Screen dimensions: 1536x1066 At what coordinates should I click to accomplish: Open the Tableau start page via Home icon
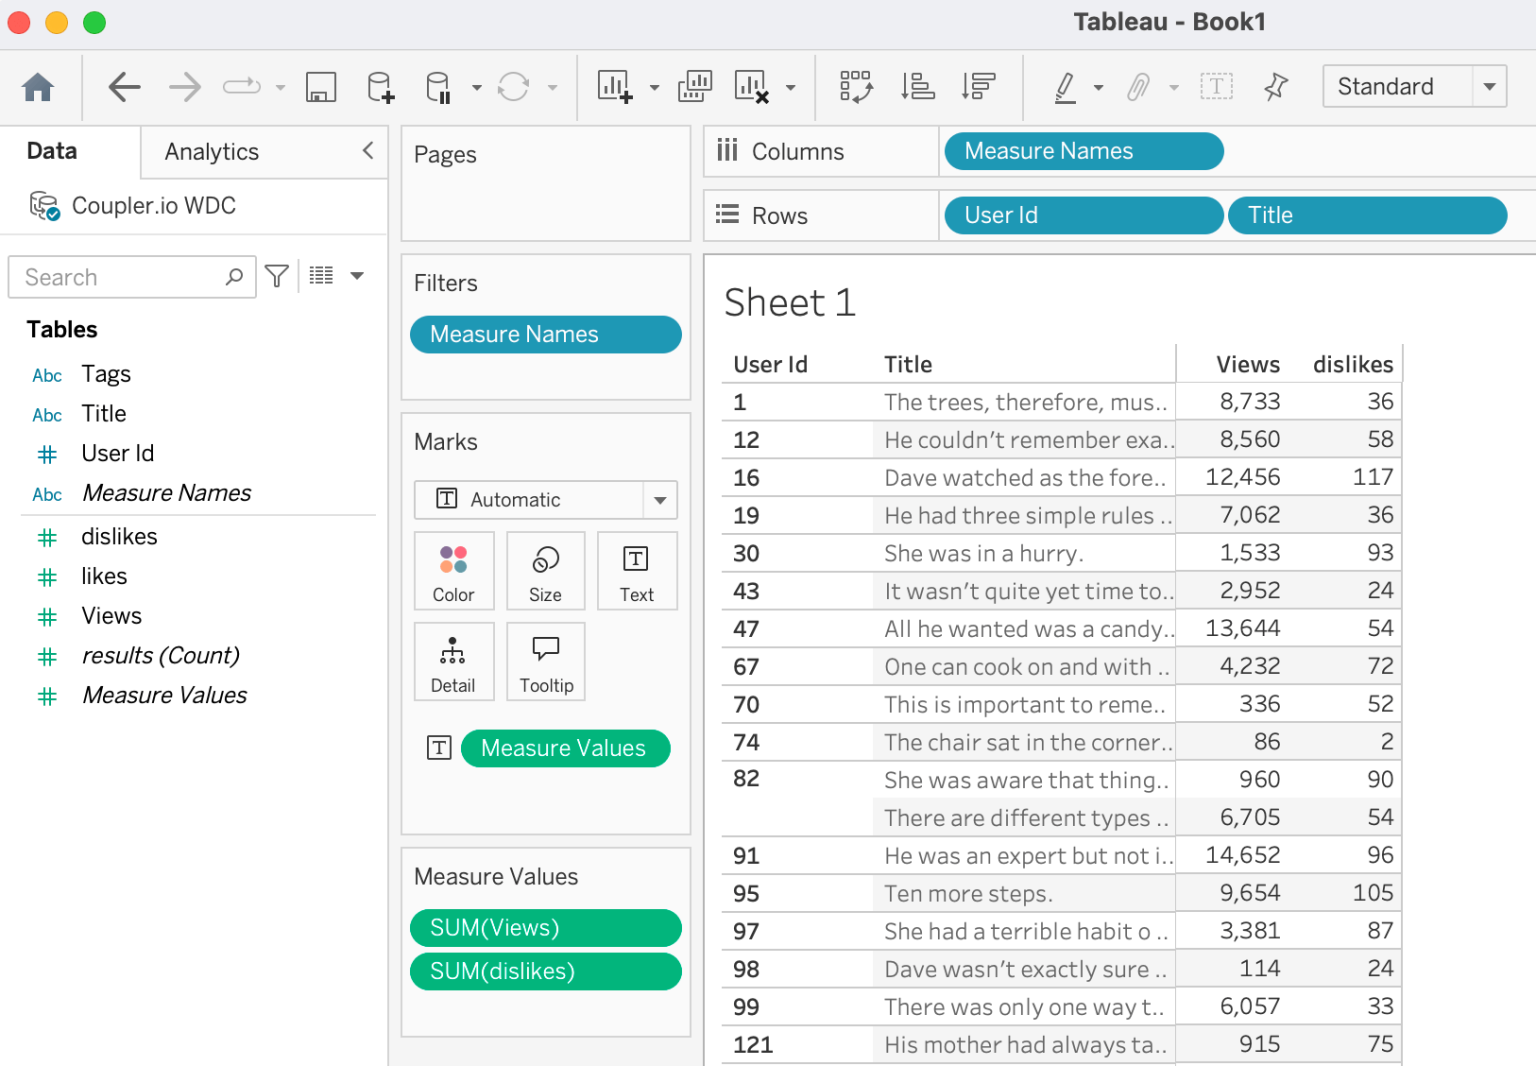tap(39, 87)
